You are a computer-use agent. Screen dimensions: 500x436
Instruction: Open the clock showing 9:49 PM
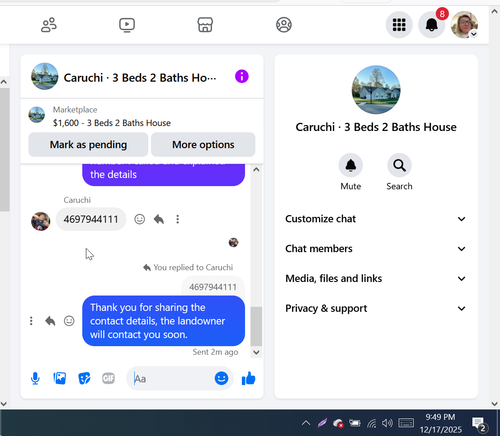click(x=441, y=423)
